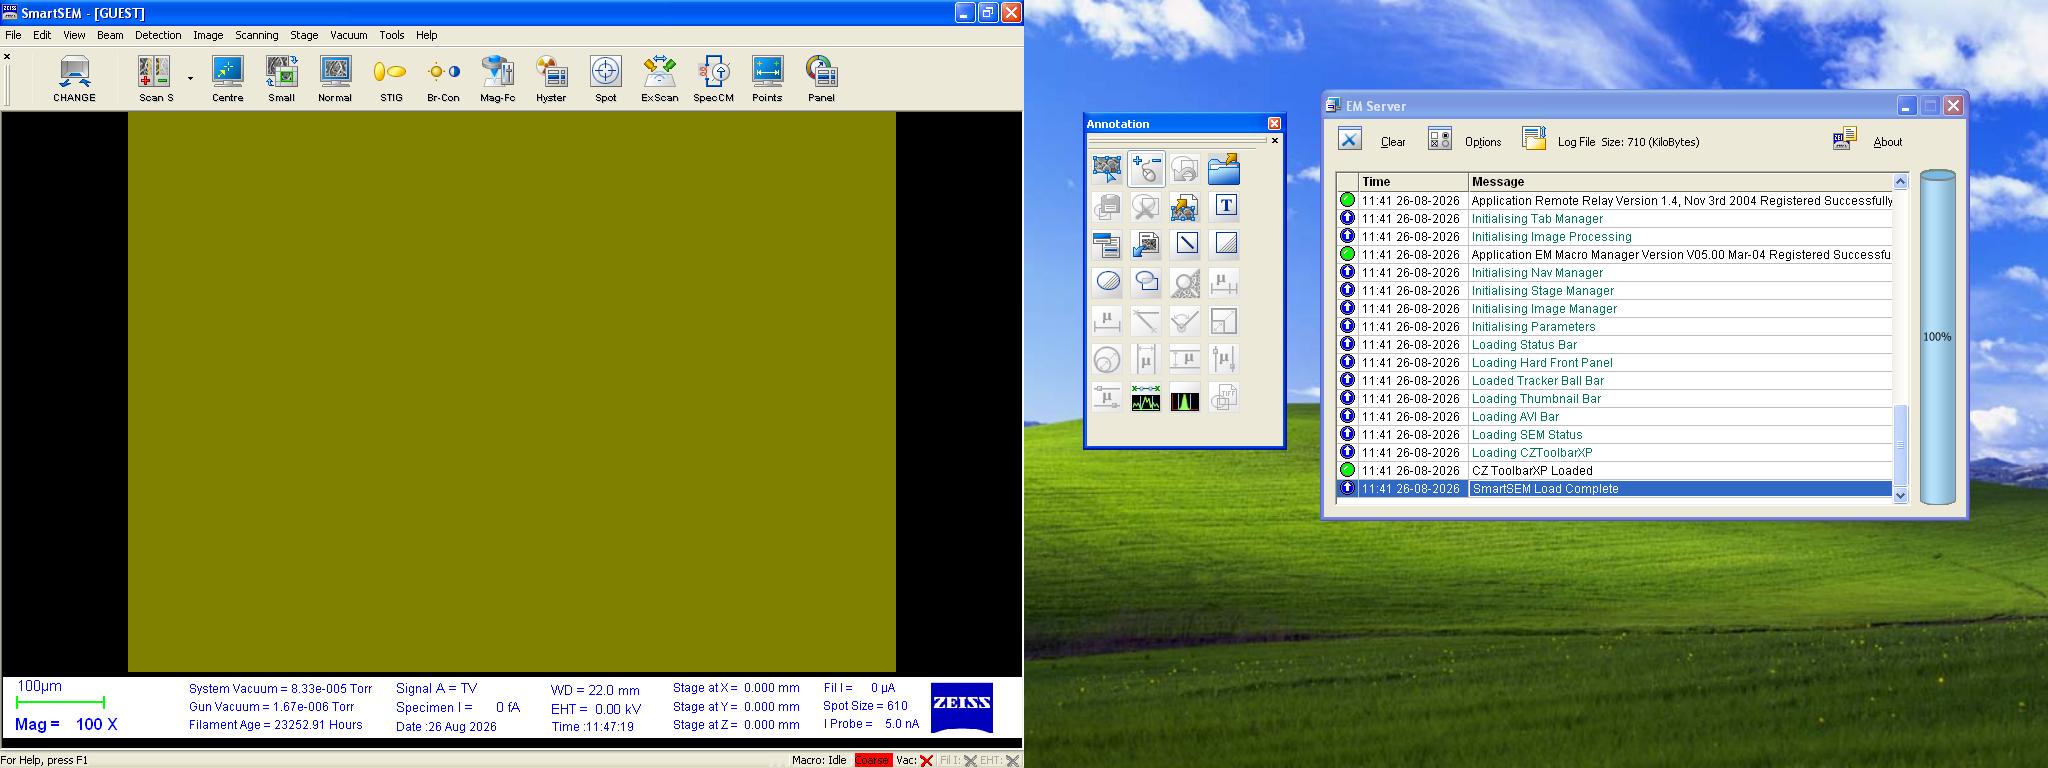Click the Vac status indicator in status bar
The image size is (2048, 768).
tap(914, 760)
